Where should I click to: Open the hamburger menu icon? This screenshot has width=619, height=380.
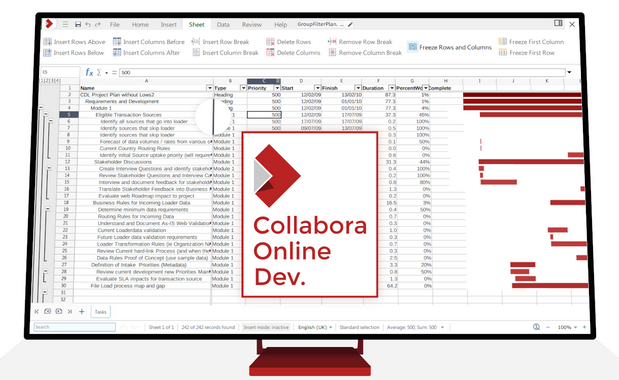65,24
